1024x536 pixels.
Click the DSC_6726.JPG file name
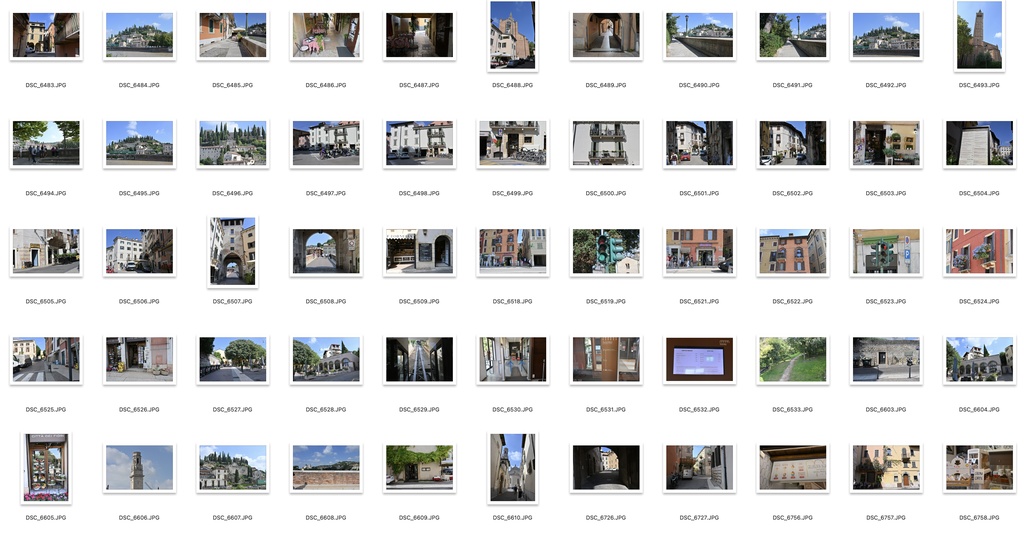[x=606, y=518]
